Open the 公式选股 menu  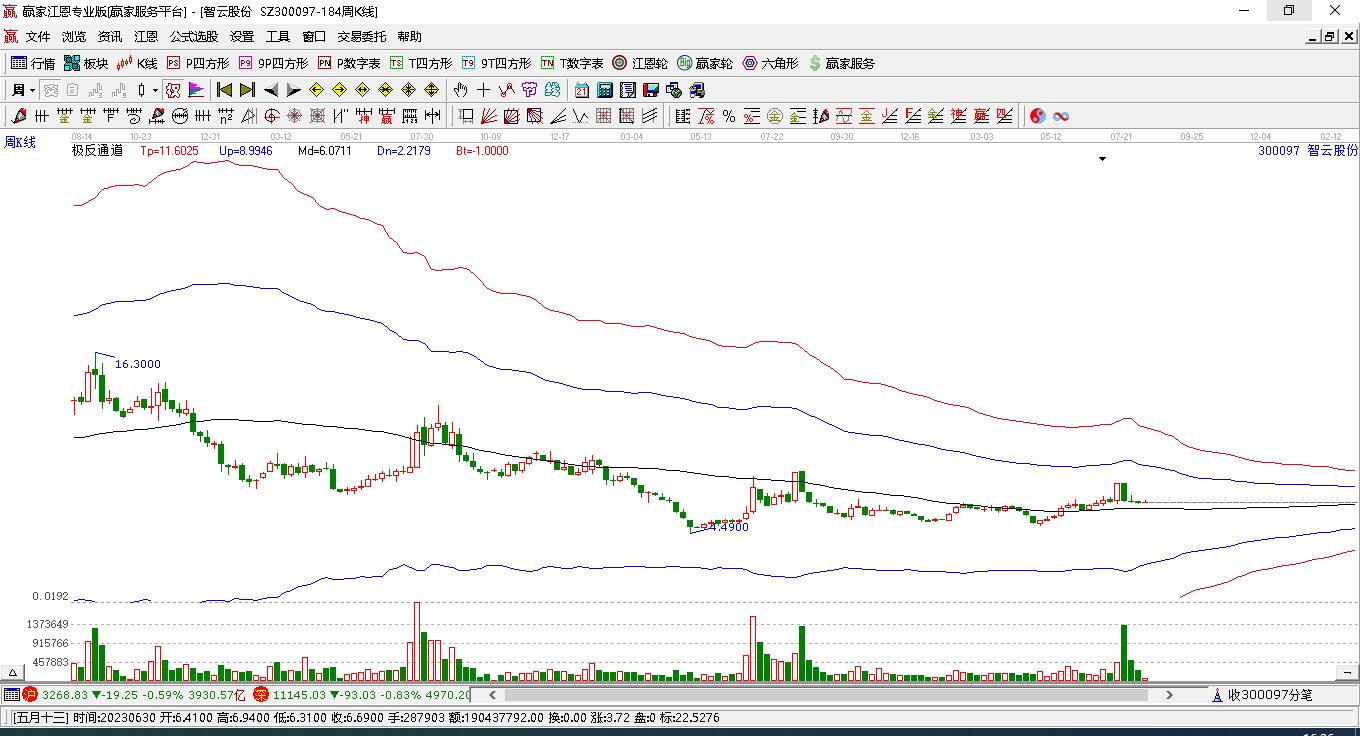193,37
